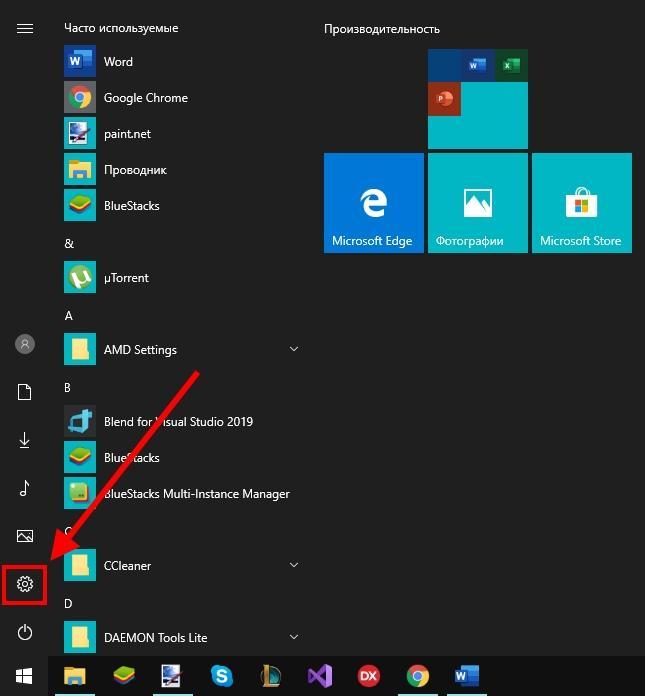Click the & letter group header
The image size is (645, 696).
click(x=69, y=243)
